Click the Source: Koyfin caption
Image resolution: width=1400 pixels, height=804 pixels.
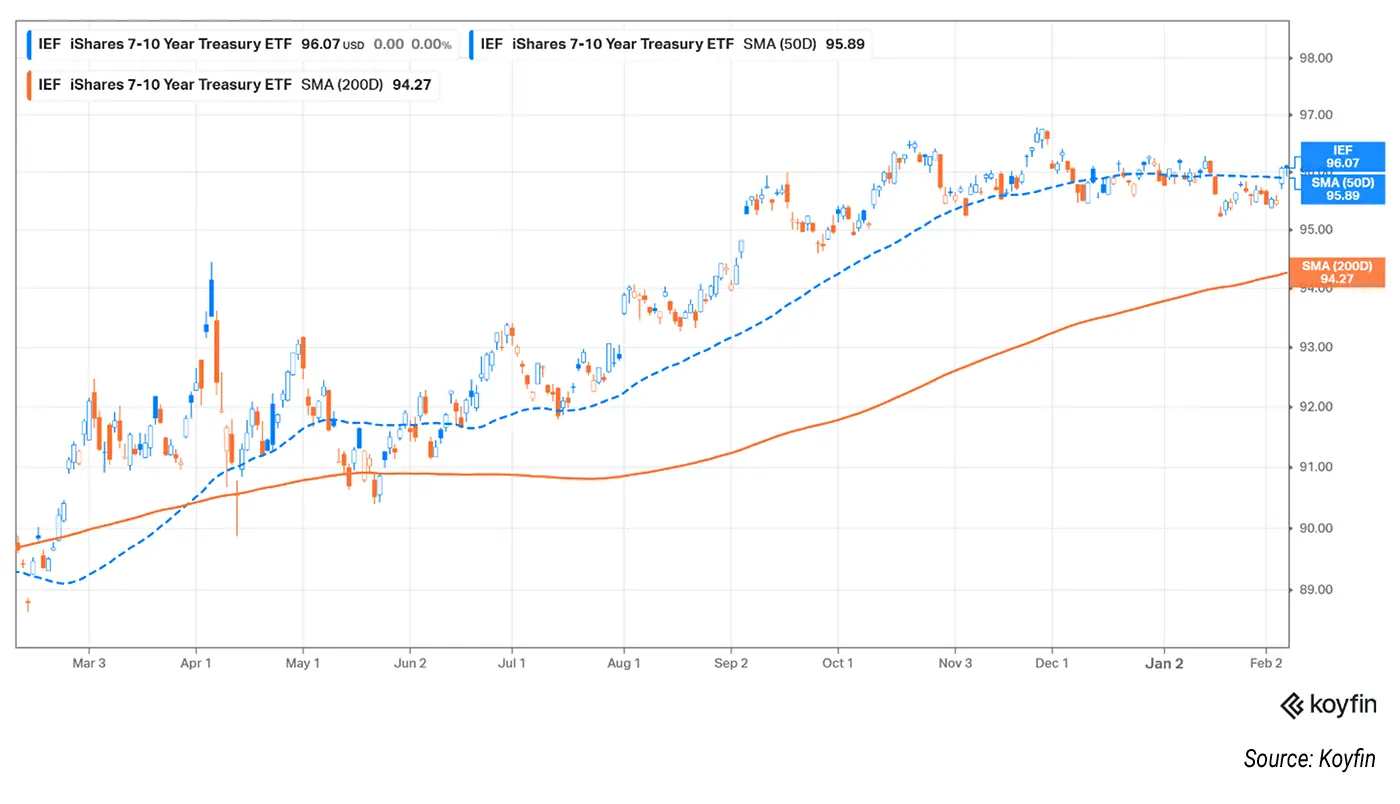(x=1309, y=759)
